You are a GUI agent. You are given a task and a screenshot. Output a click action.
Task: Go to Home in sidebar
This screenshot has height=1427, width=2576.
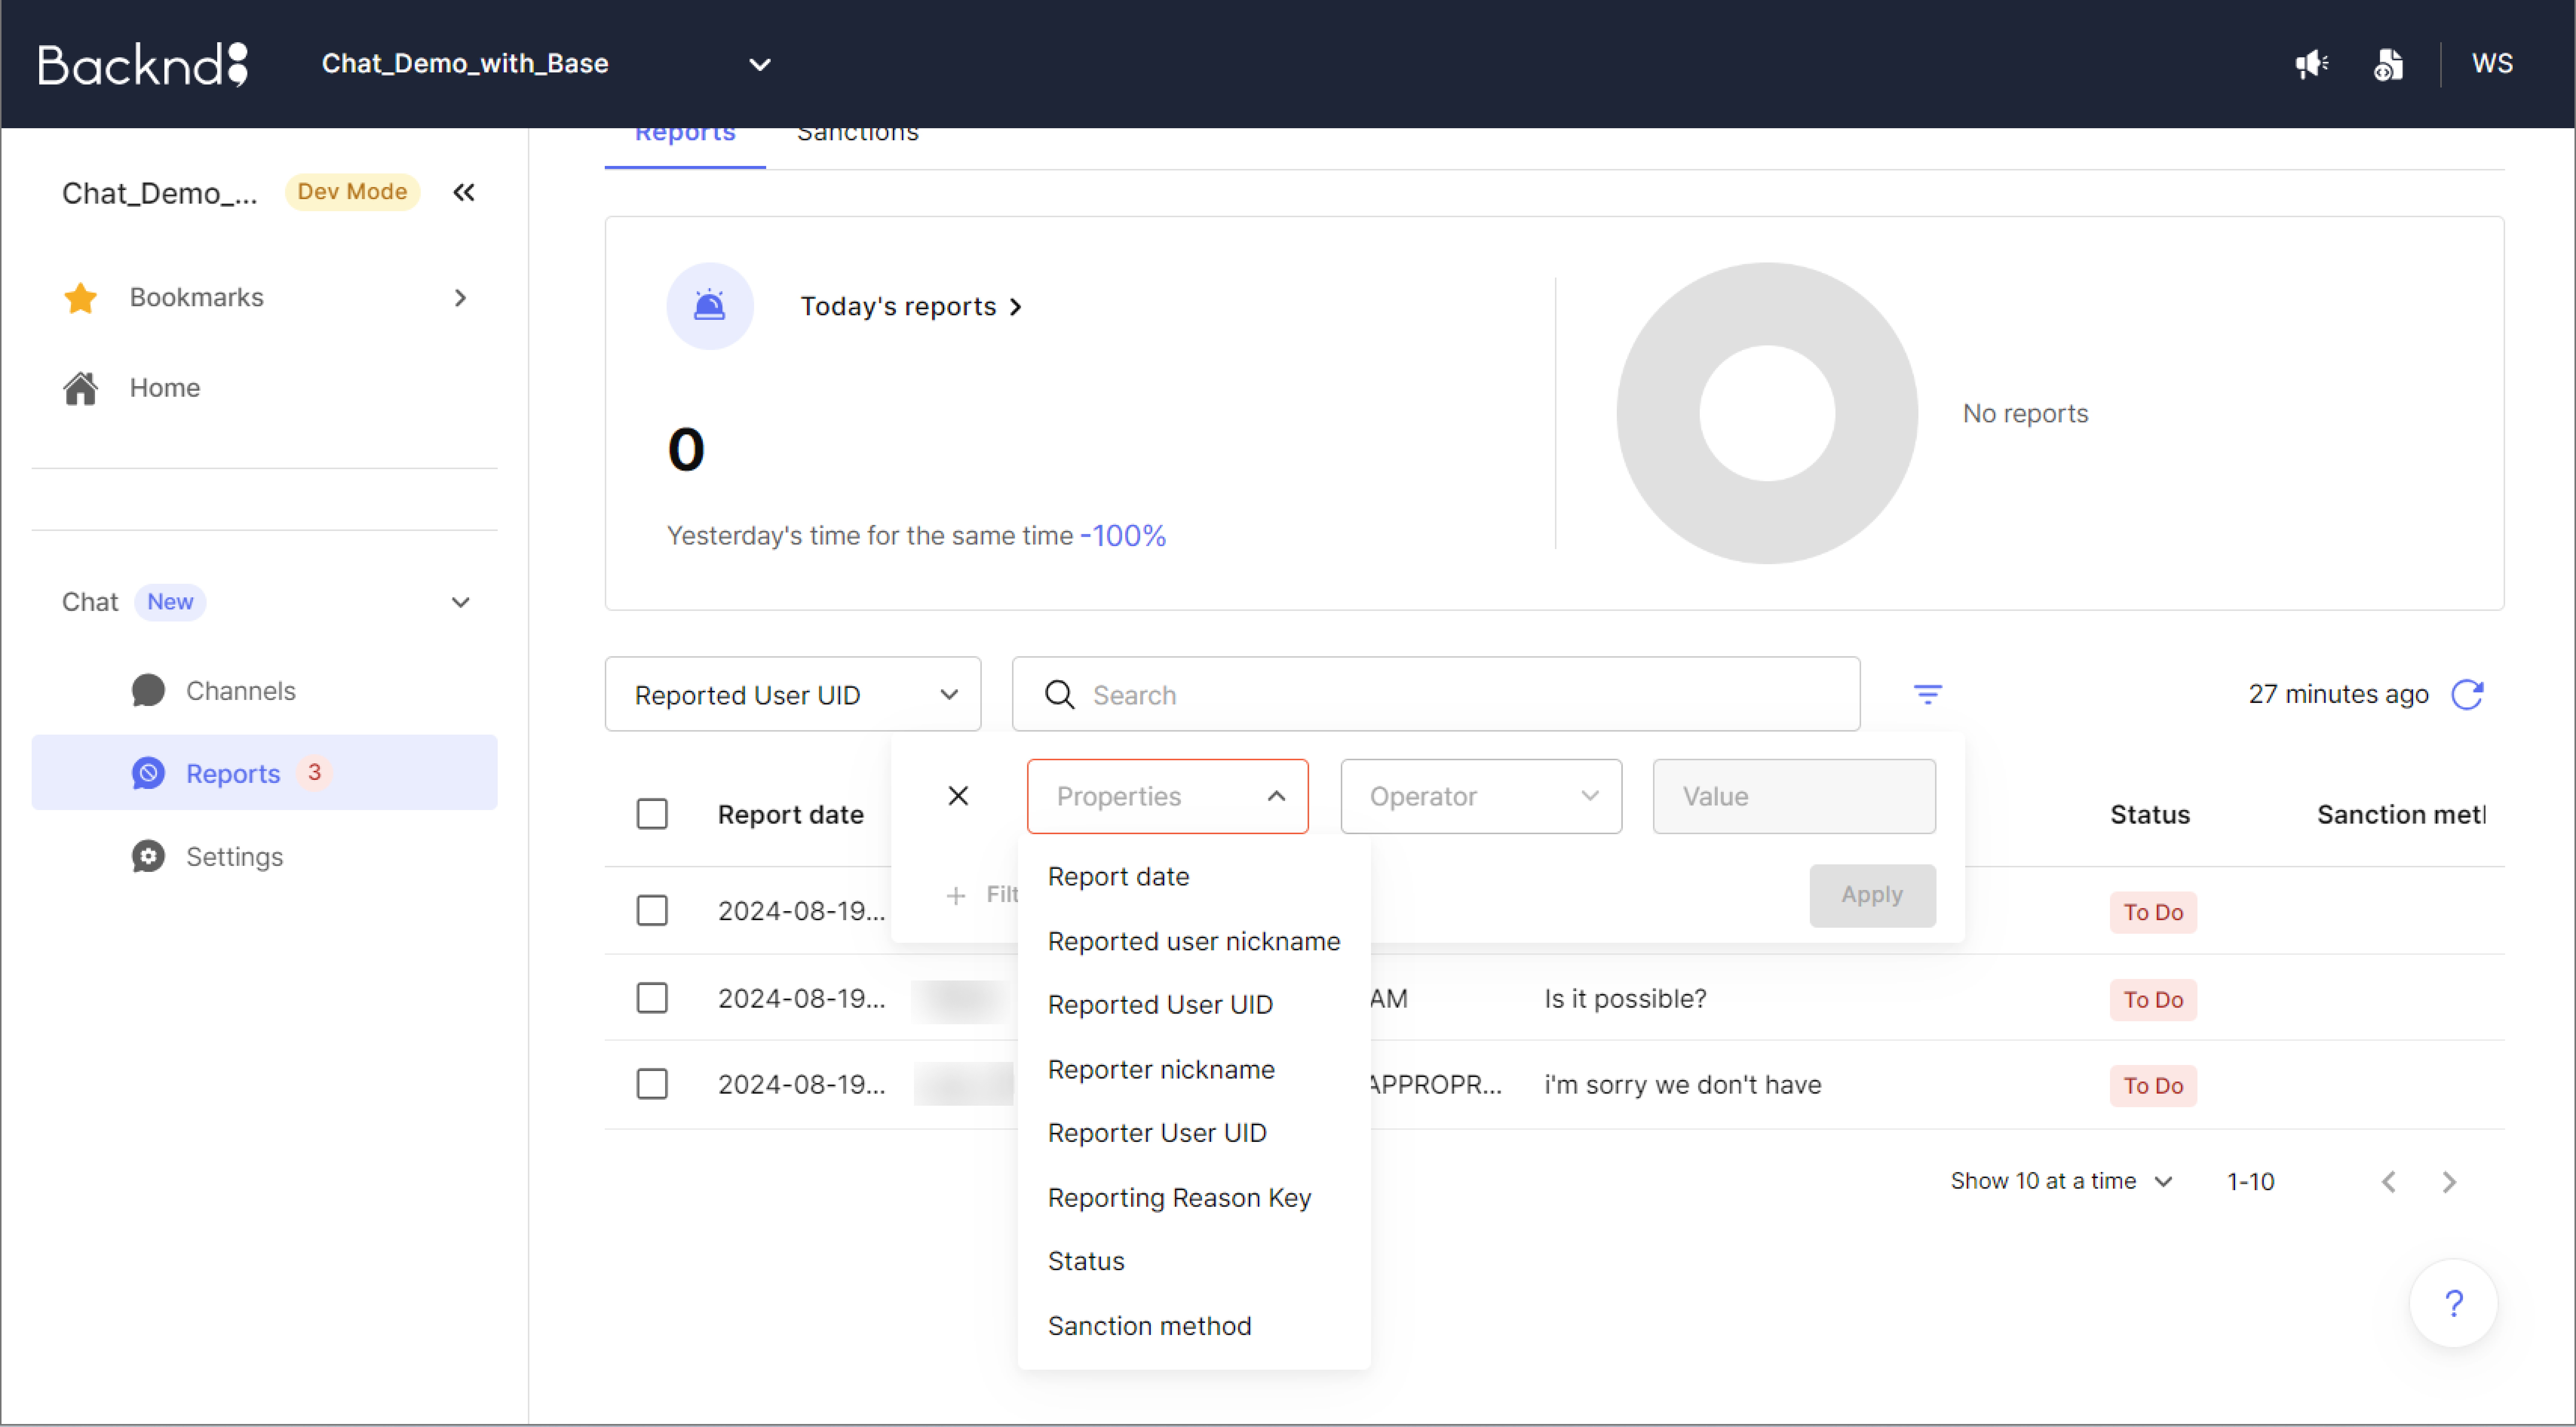pos(264,388)
